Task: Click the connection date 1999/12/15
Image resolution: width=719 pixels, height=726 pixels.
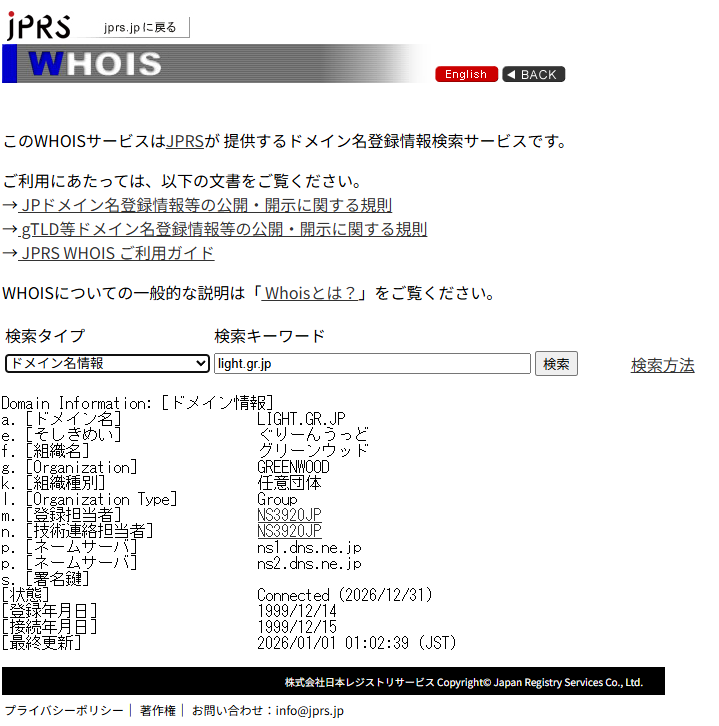Action: click(x=297, y=627)
